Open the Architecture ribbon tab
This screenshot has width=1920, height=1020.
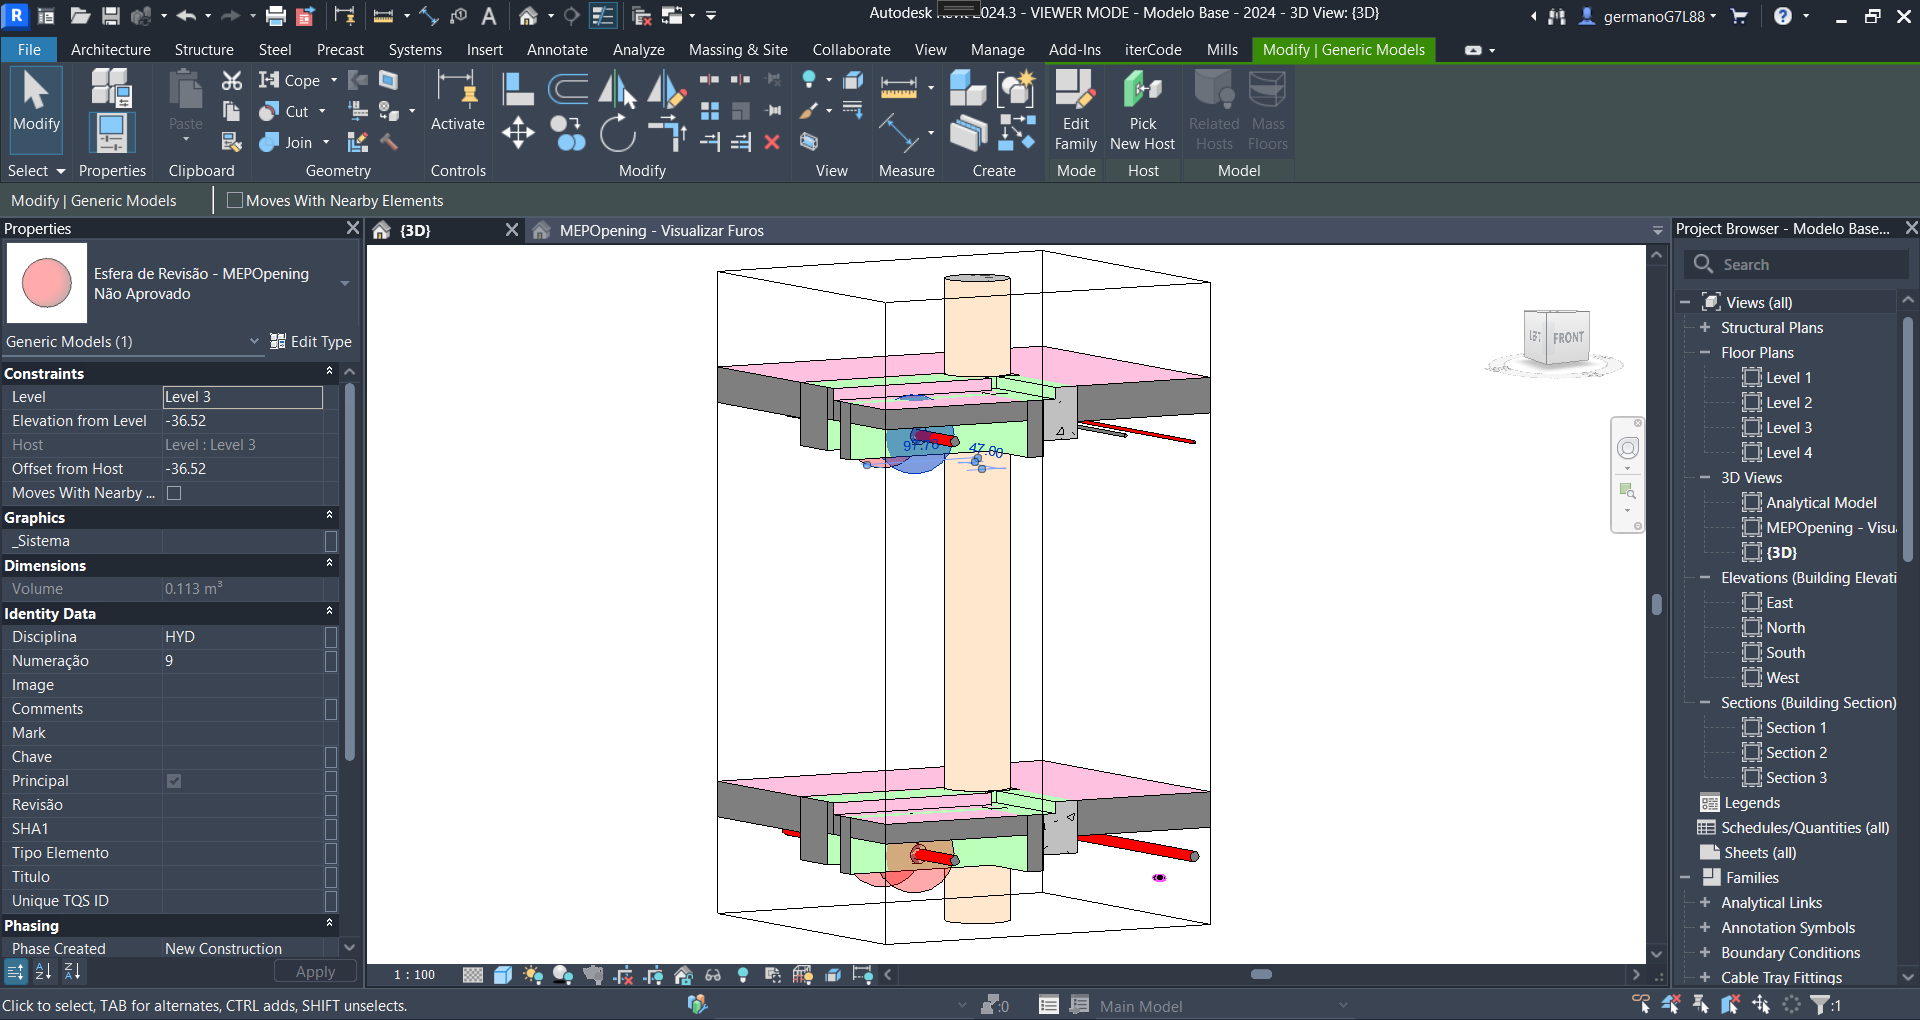click(110, 50)
